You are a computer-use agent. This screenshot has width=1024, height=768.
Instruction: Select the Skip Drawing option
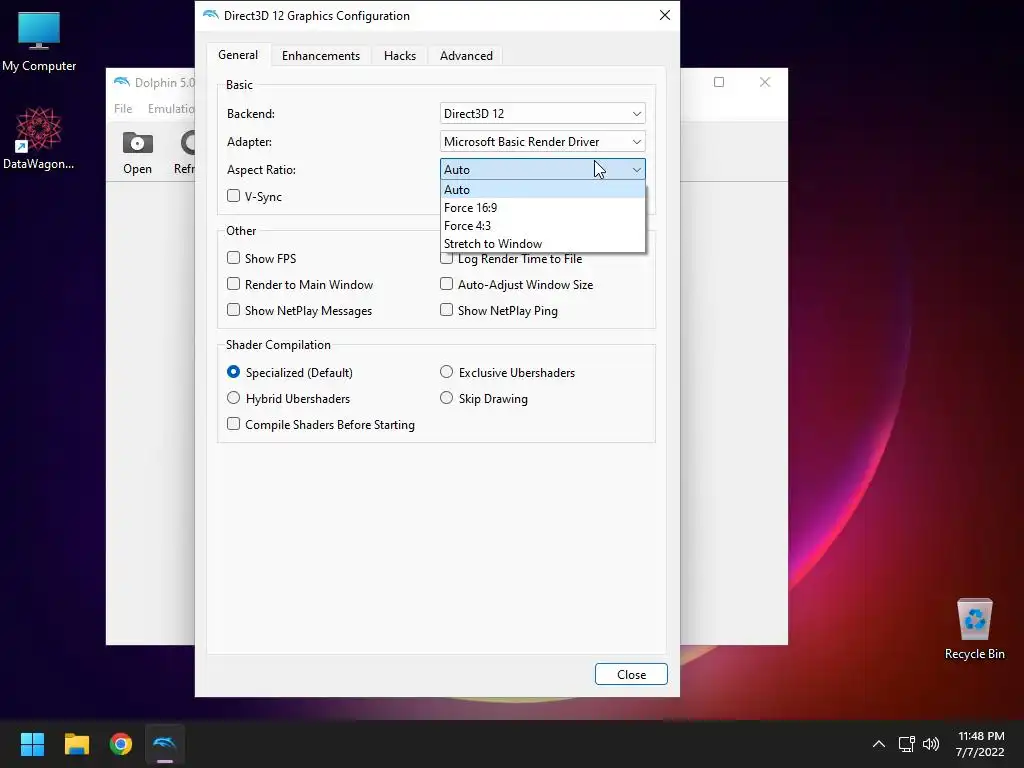point(446,398)
